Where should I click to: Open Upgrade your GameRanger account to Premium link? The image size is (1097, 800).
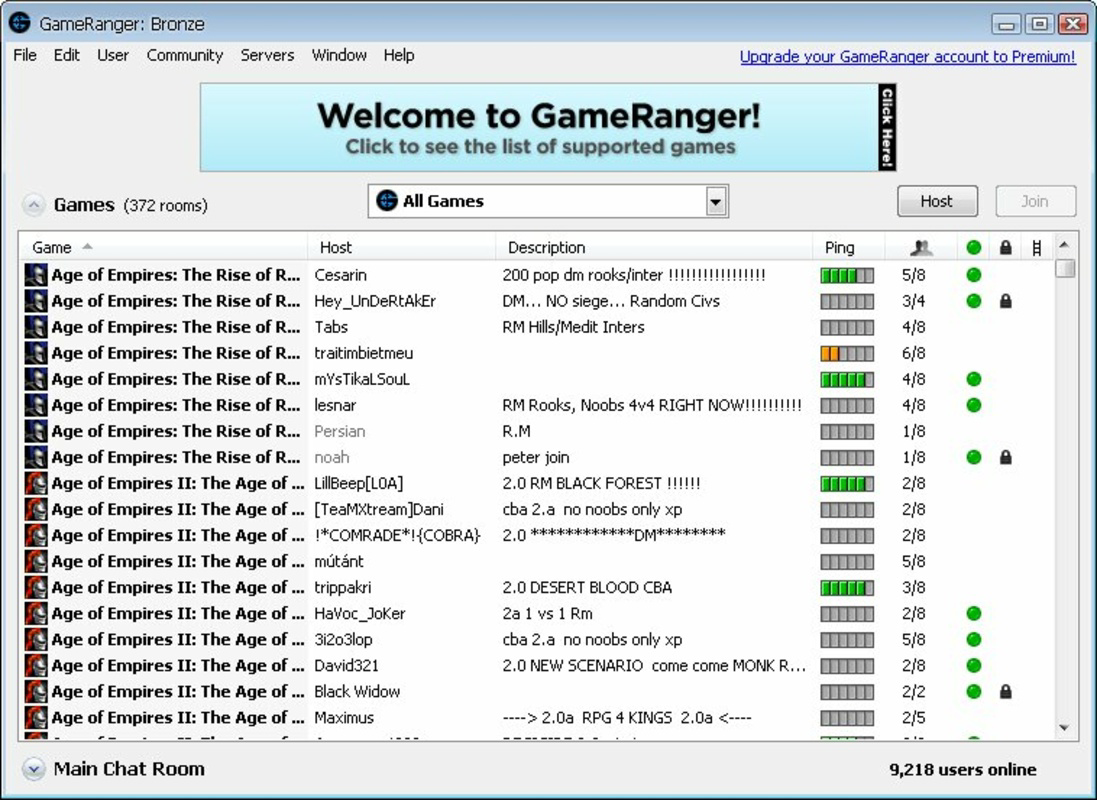pyautogui.click(x=907, y=57)
